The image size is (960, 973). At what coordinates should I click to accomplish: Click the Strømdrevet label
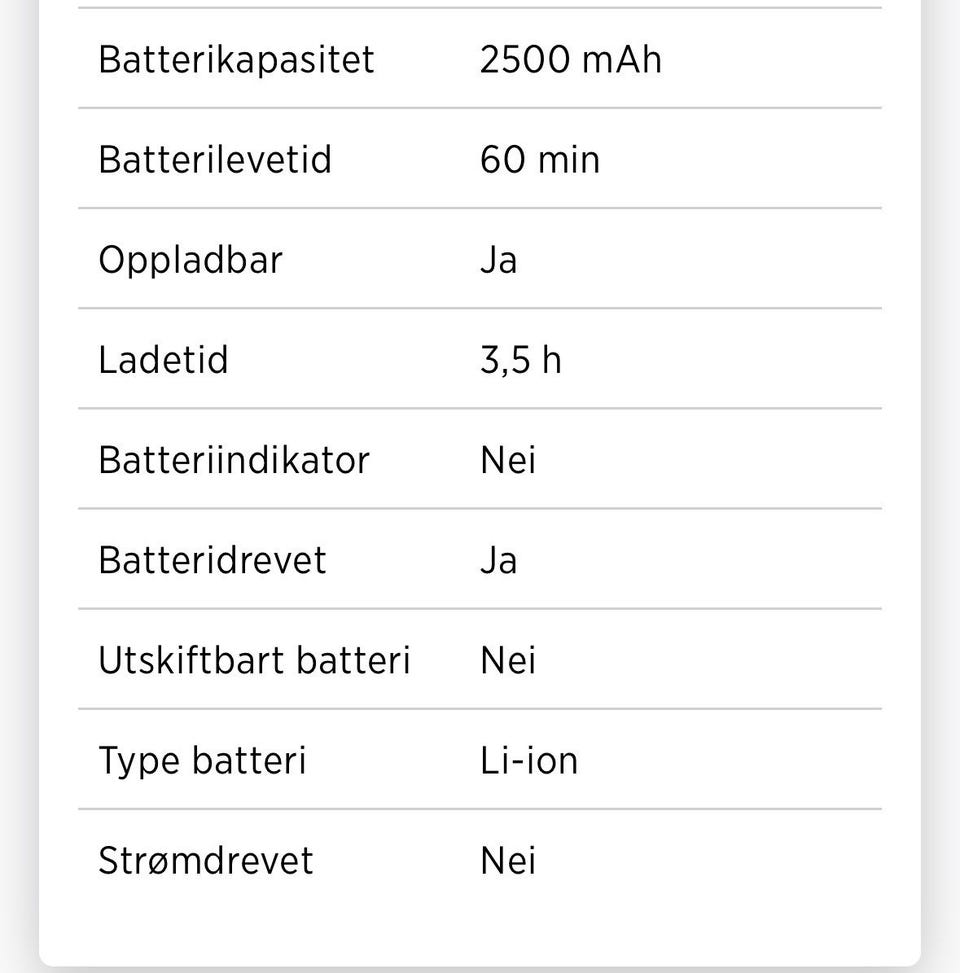click(x=206, y=861)
